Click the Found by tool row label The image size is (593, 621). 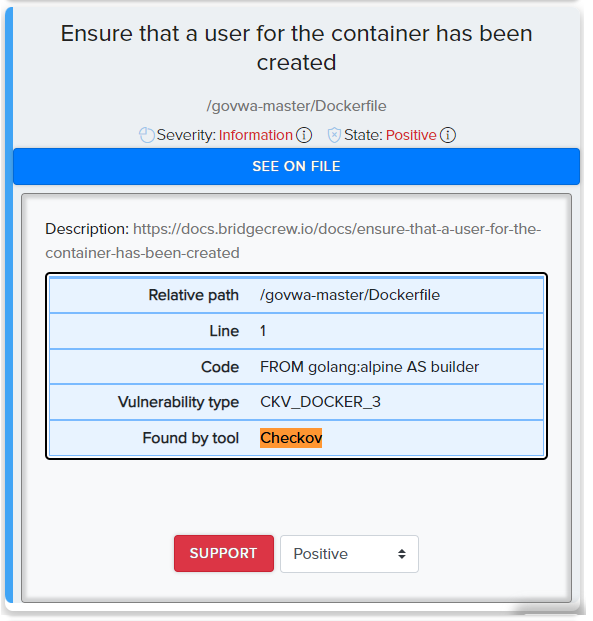pos(191,438)
